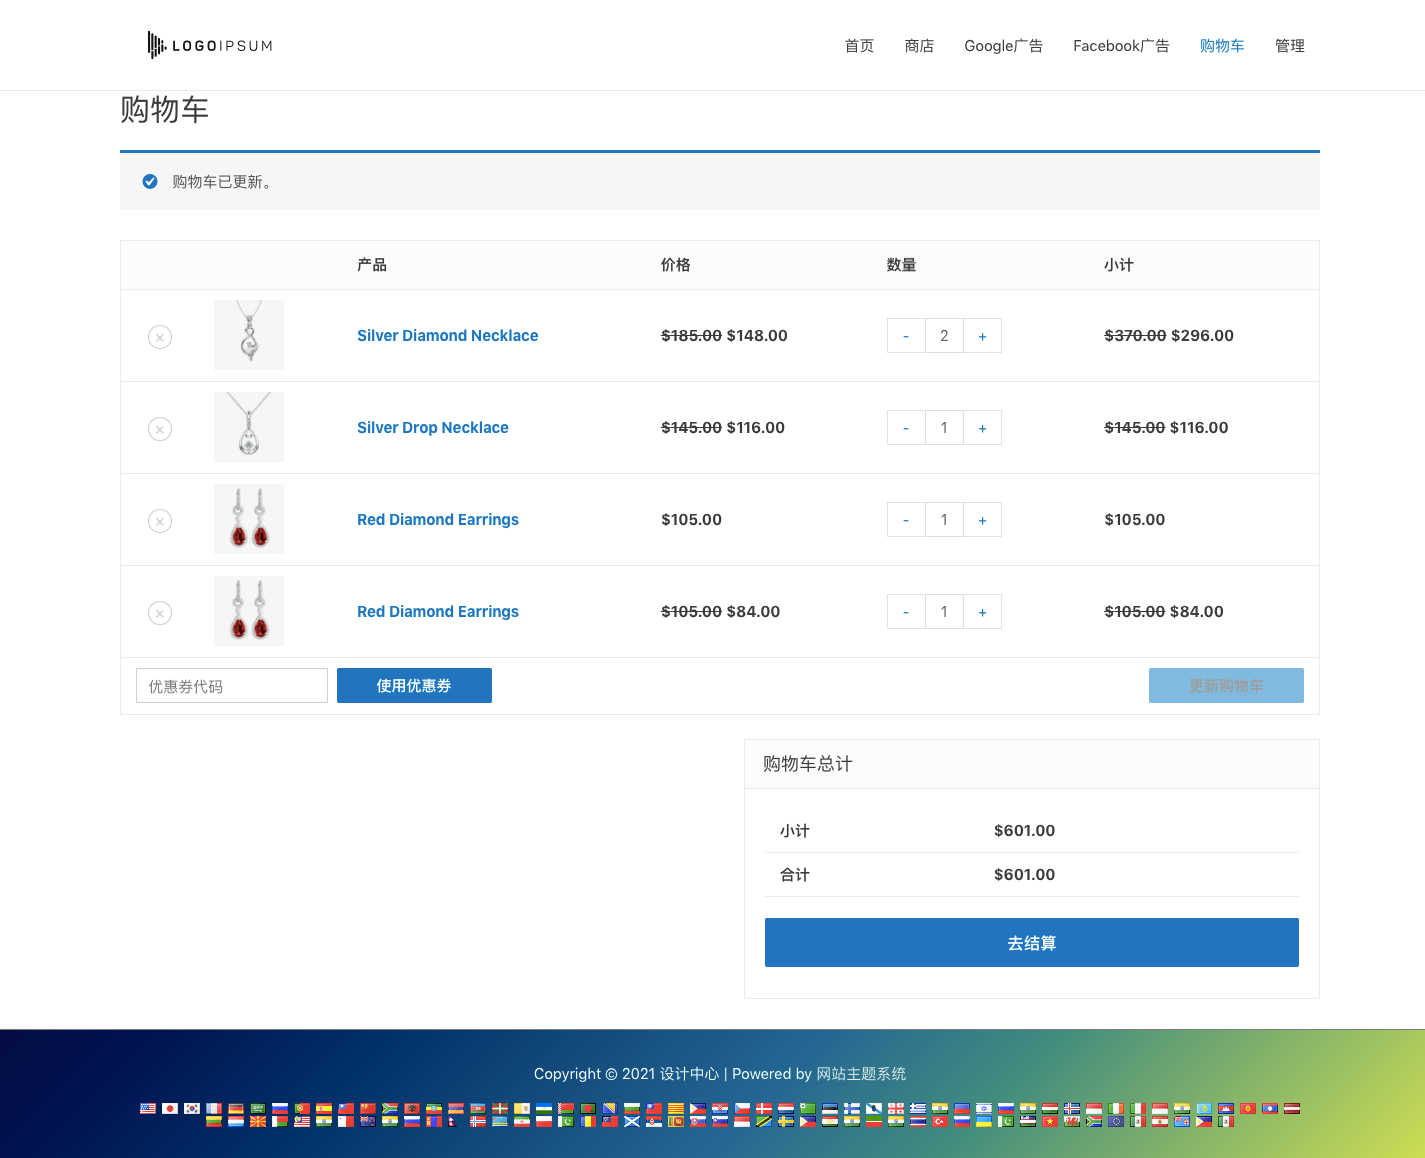The width and height of the screenshot is (1425, 1158).
Task: Focus the 优惠券代码 input field
Action: pos(232,686)
